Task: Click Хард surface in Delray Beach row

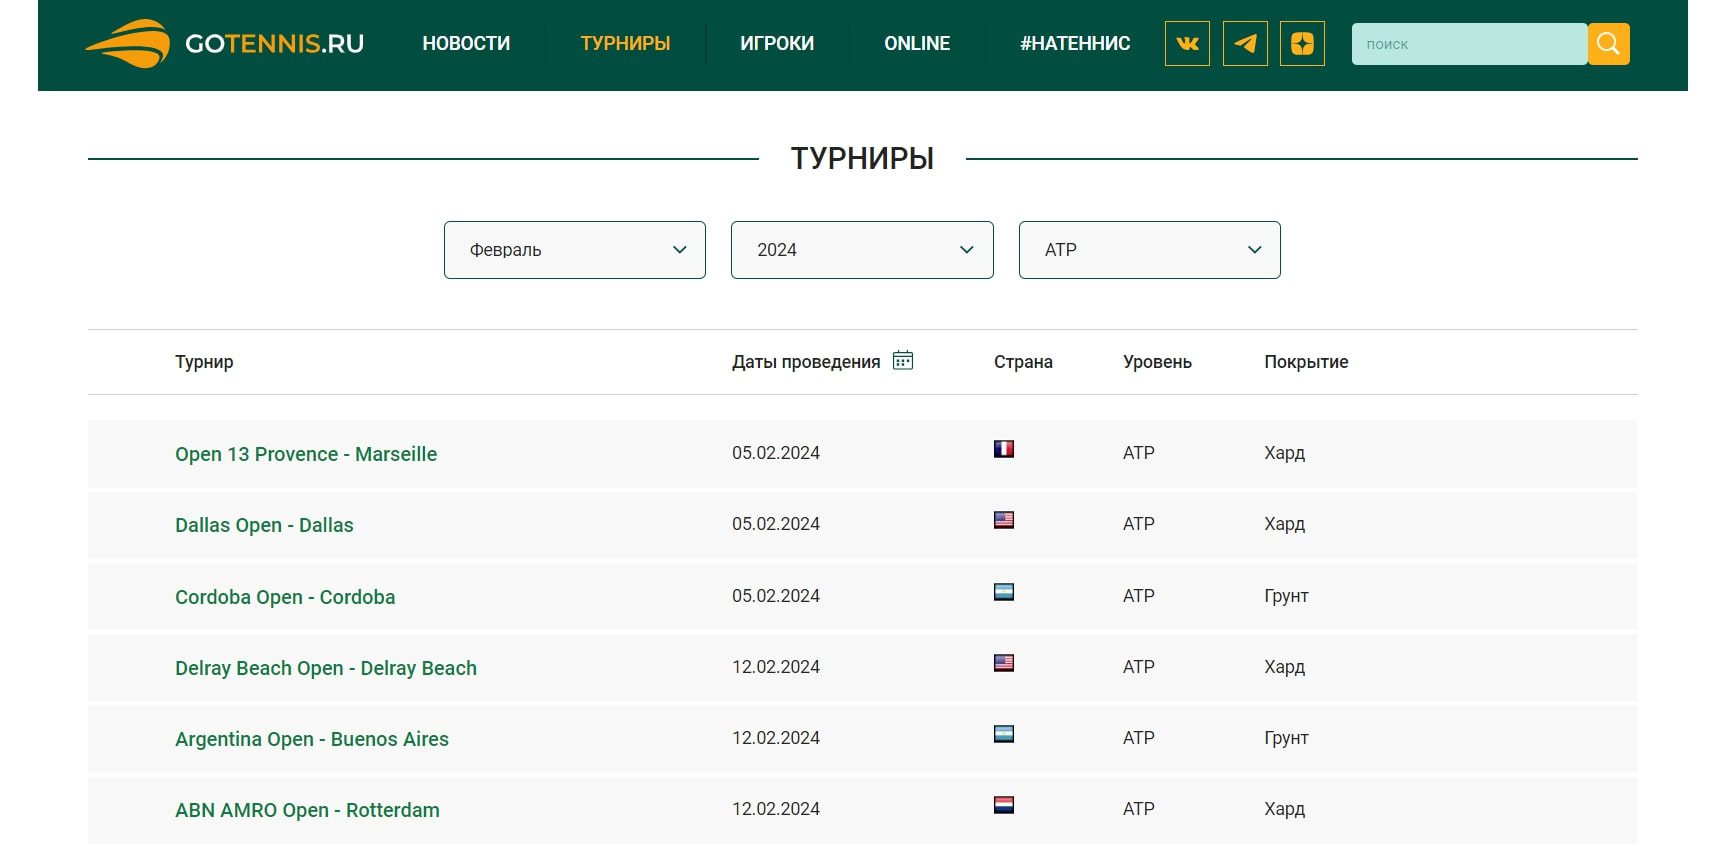Action: [1284, 667]
